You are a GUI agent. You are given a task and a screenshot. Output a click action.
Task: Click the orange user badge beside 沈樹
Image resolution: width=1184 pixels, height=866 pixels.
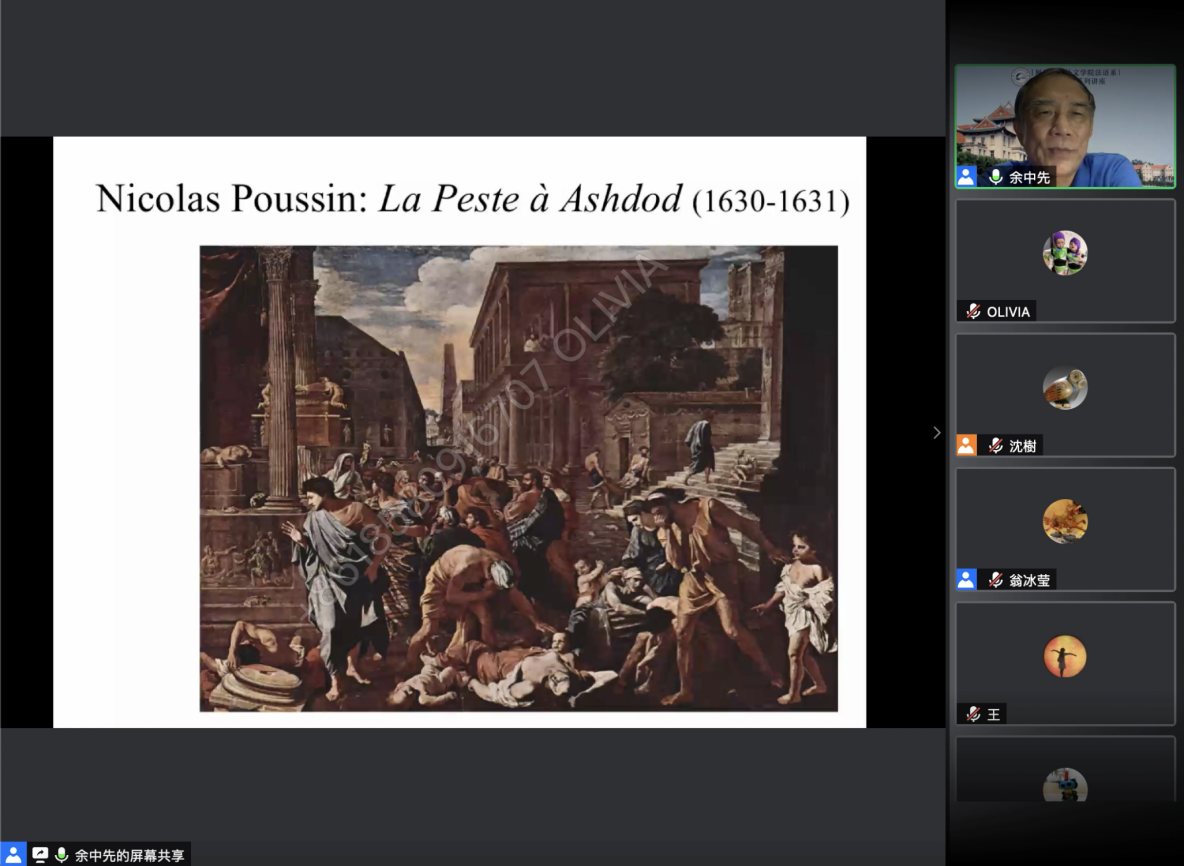[966, 446]
